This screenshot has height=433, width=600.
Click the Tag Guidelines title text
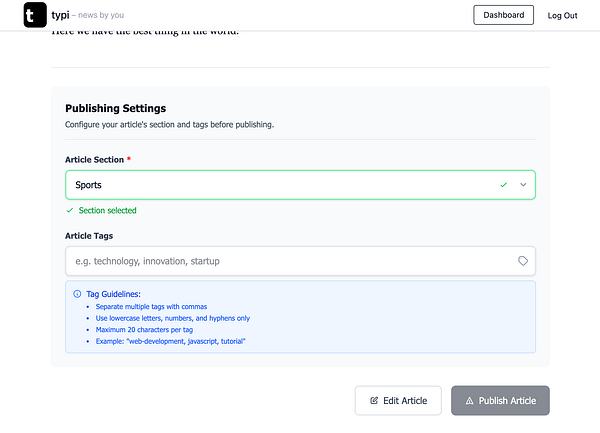coord(113,294)
